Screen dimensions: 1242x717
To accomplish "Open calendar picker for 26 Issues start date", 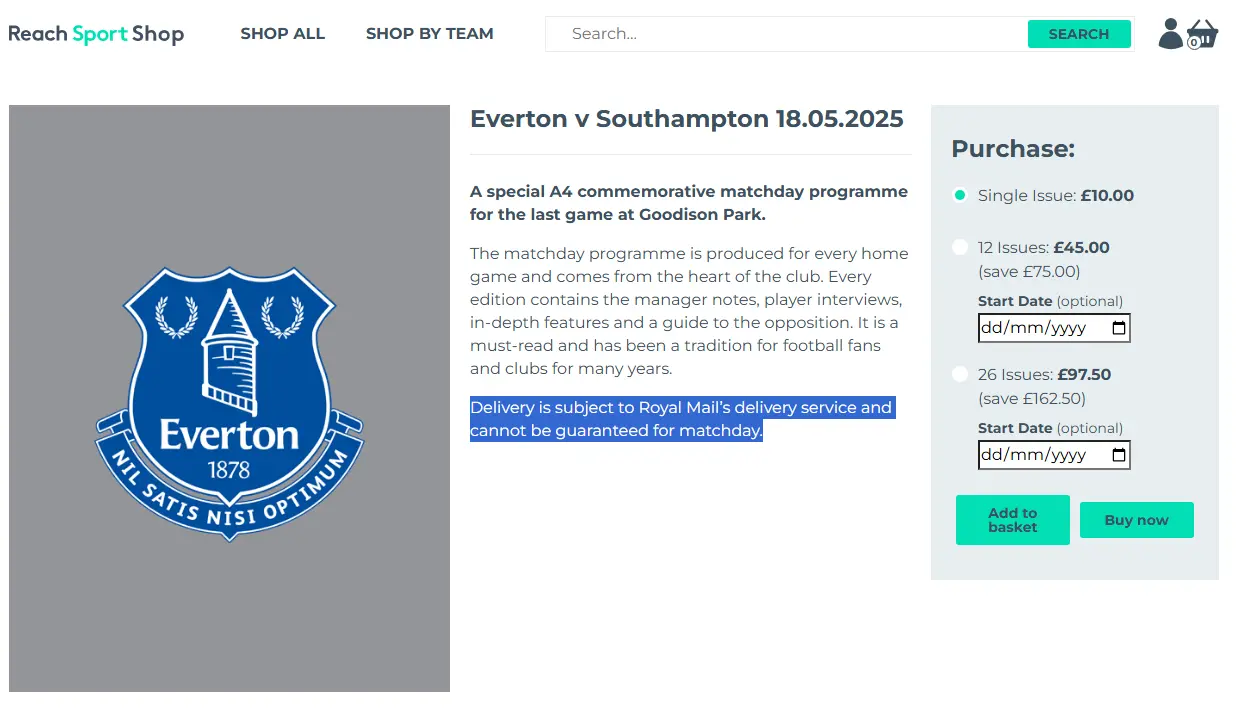I will [1119, 455].
